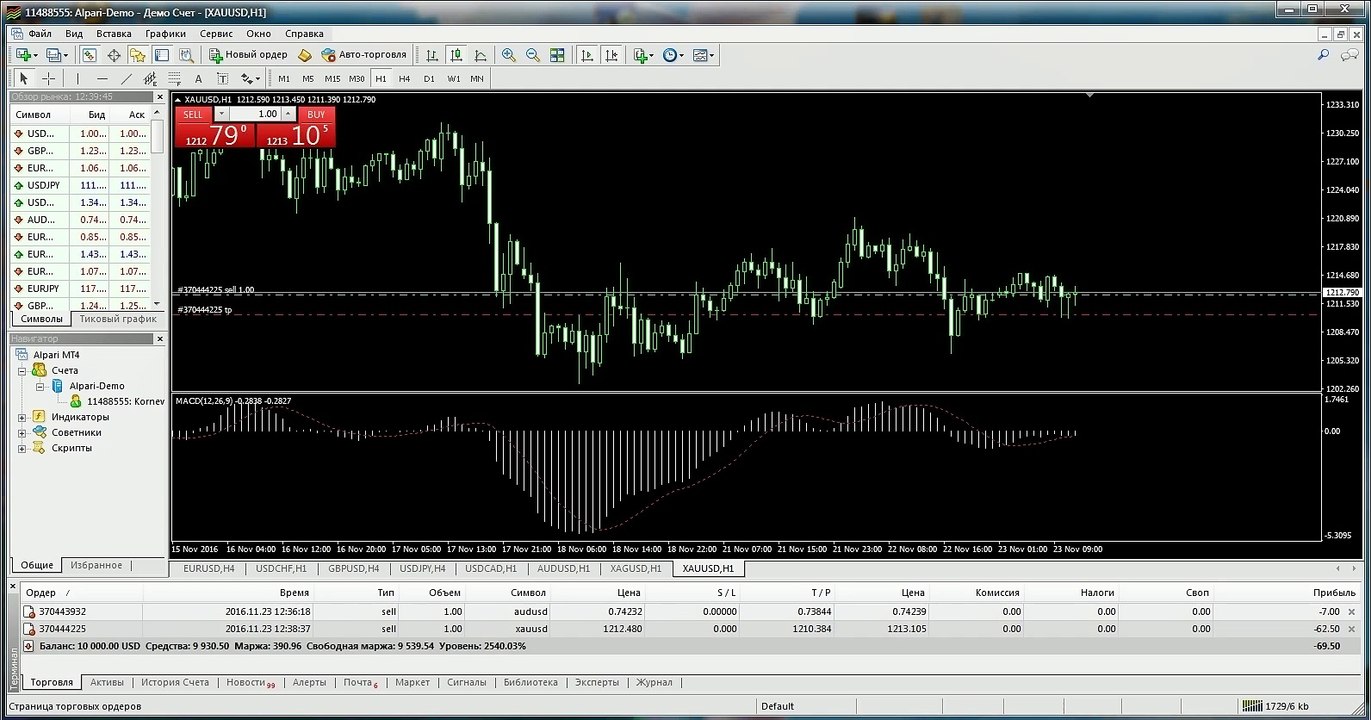Open the Сервис menu

(x=216, y=33)
